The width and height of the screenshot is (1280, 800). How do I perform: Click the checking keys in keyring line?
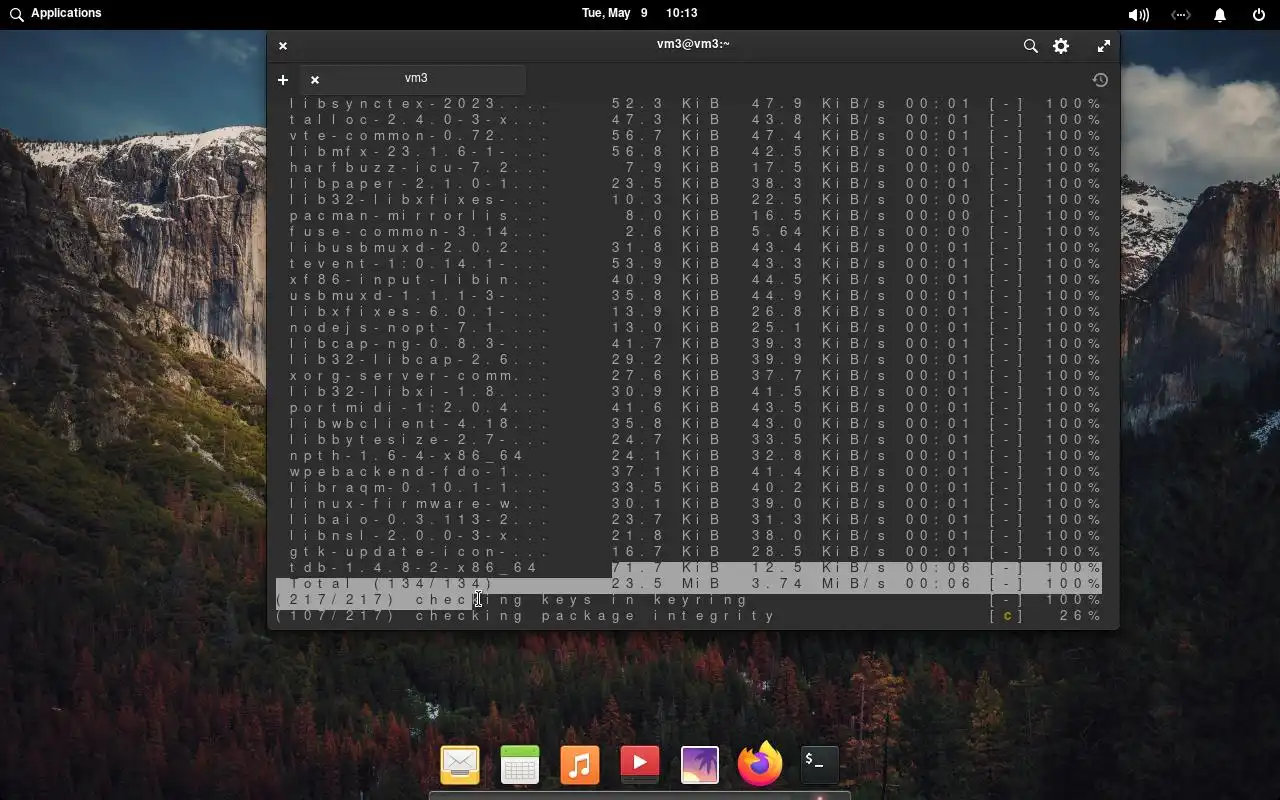(689, 600)
